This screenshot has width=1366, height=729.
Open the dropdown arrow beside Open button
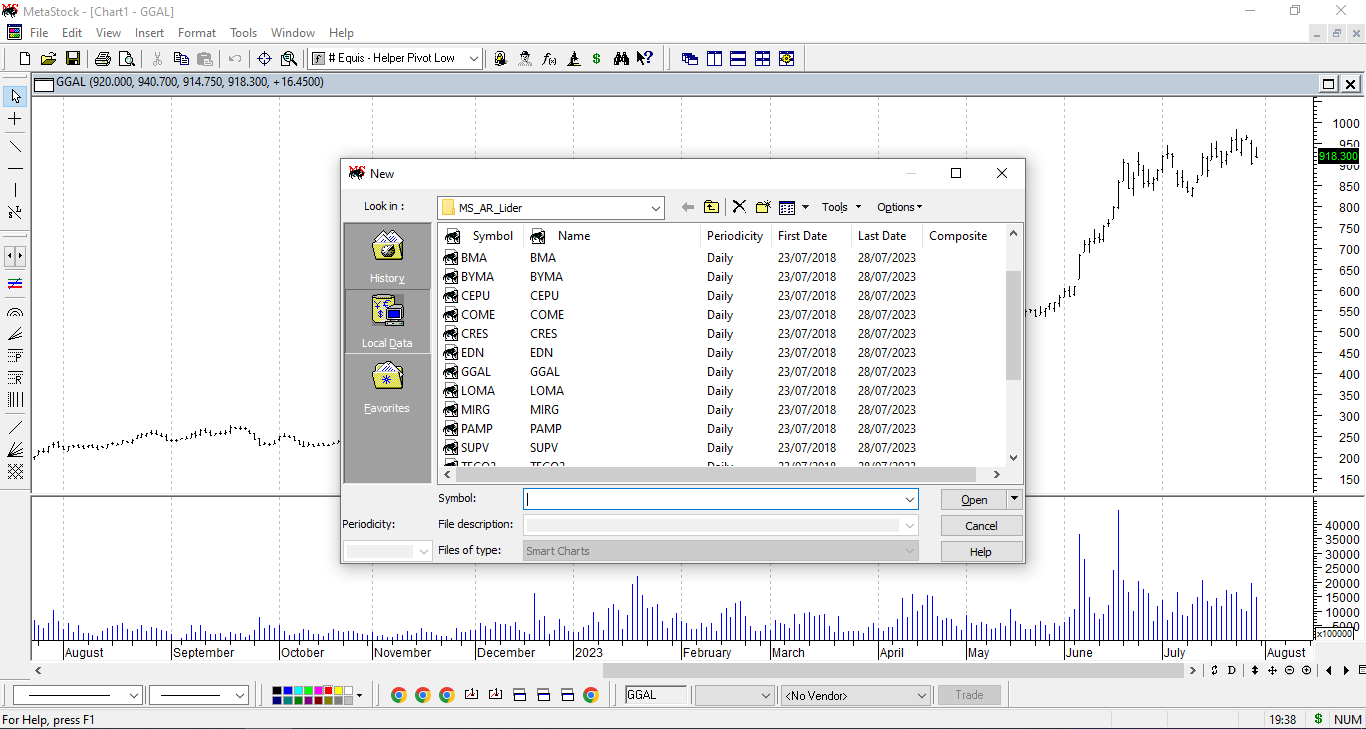pos(1015,498)
